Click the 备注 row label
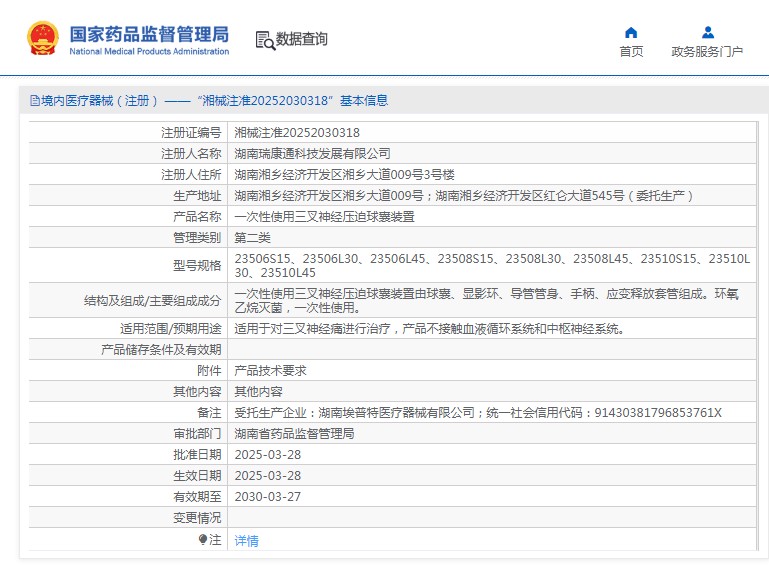 click(x=209, y=412)
